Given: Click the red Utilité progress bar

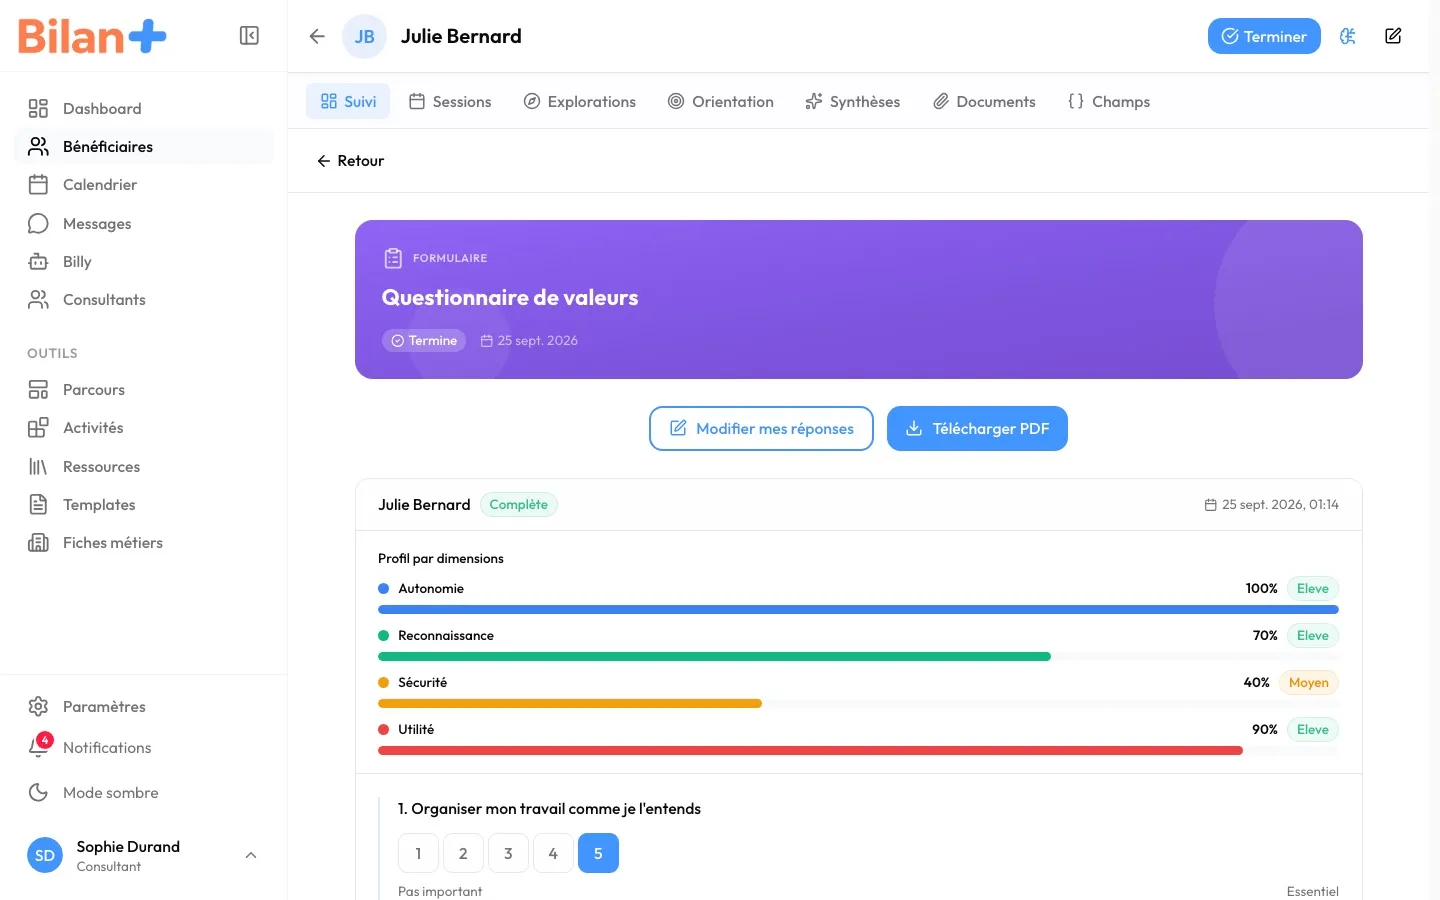Looking at the screenshot, I should pos(810,750).
